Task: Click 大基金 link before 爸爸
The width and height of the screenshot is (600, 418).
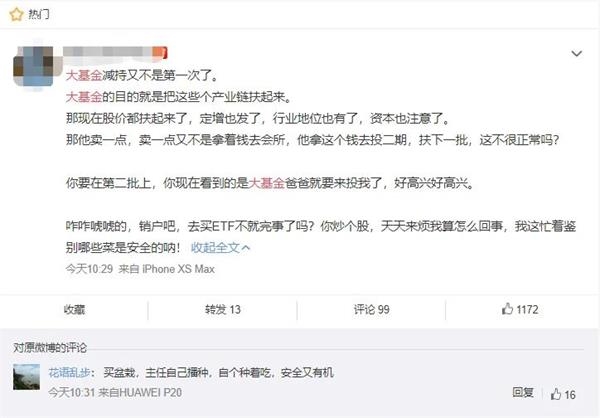Action: click(267, 183)
